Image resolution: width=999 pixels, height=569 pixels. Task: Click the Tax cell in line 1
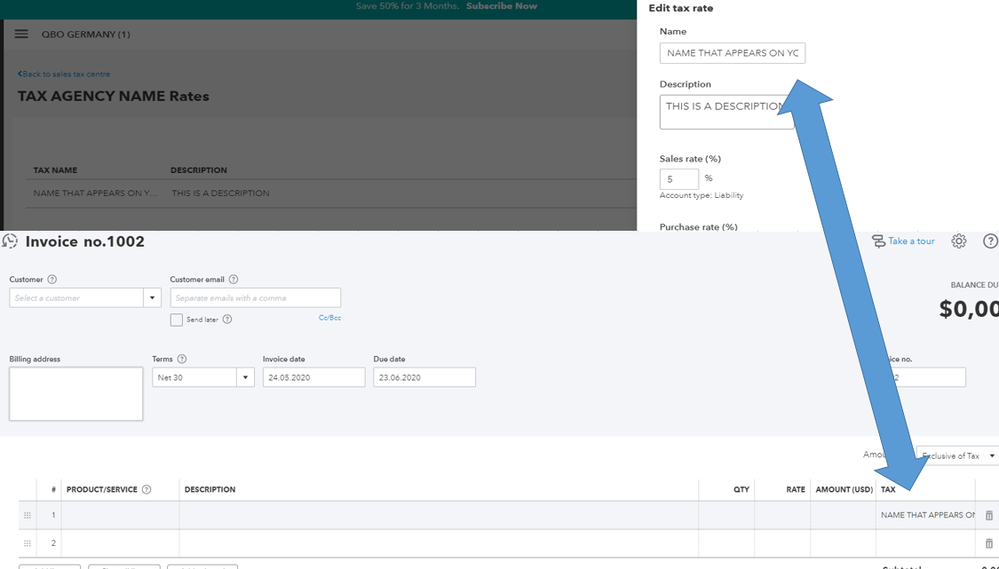[926, 515]
